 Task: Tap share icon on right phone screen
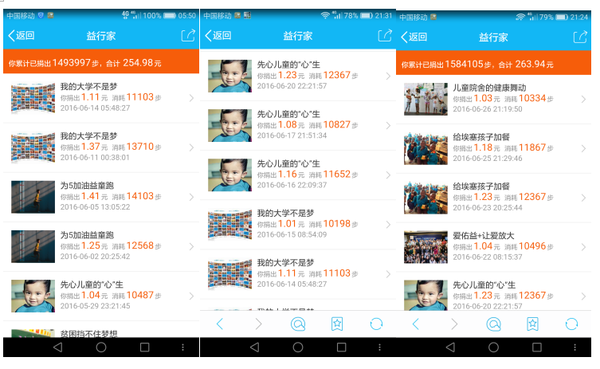[x=580, y=37]
